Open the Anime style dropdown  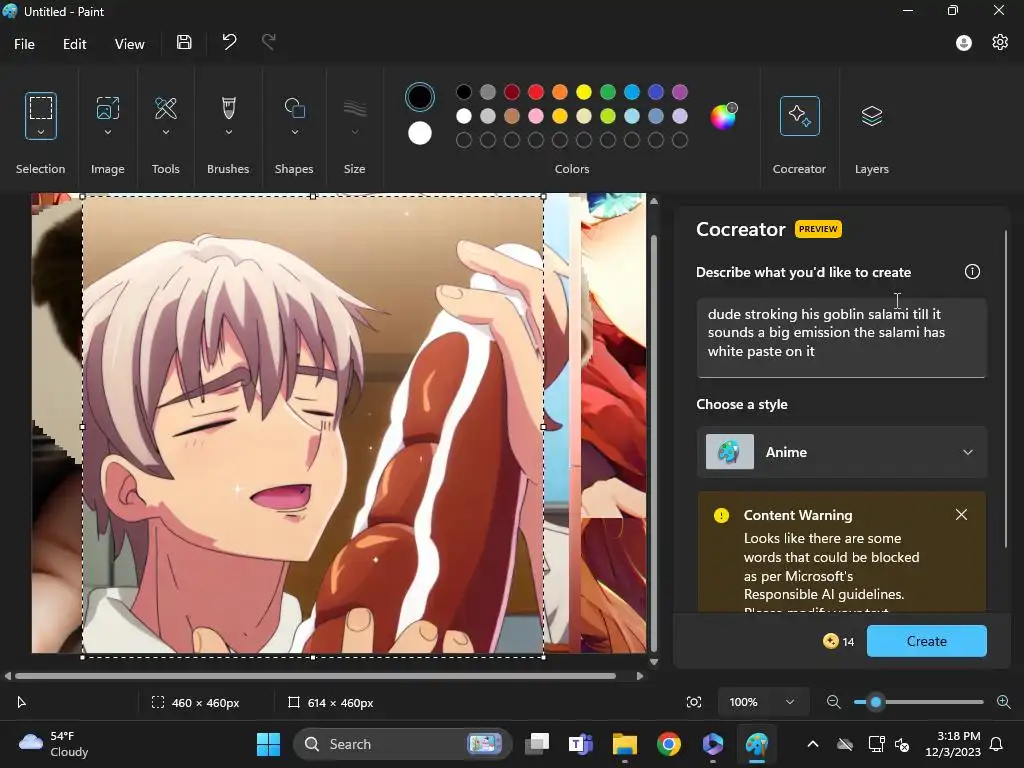pyautogui.click(x=842, y=452)
